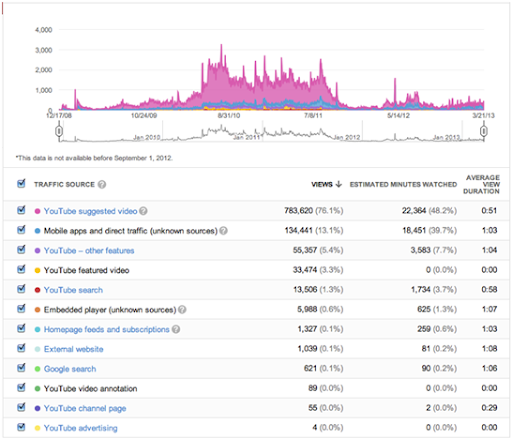Image resolution: width=512 pixels, height=439 pixels.
Task: Click the 783,620 views value
Action: [x=299, y=211]
